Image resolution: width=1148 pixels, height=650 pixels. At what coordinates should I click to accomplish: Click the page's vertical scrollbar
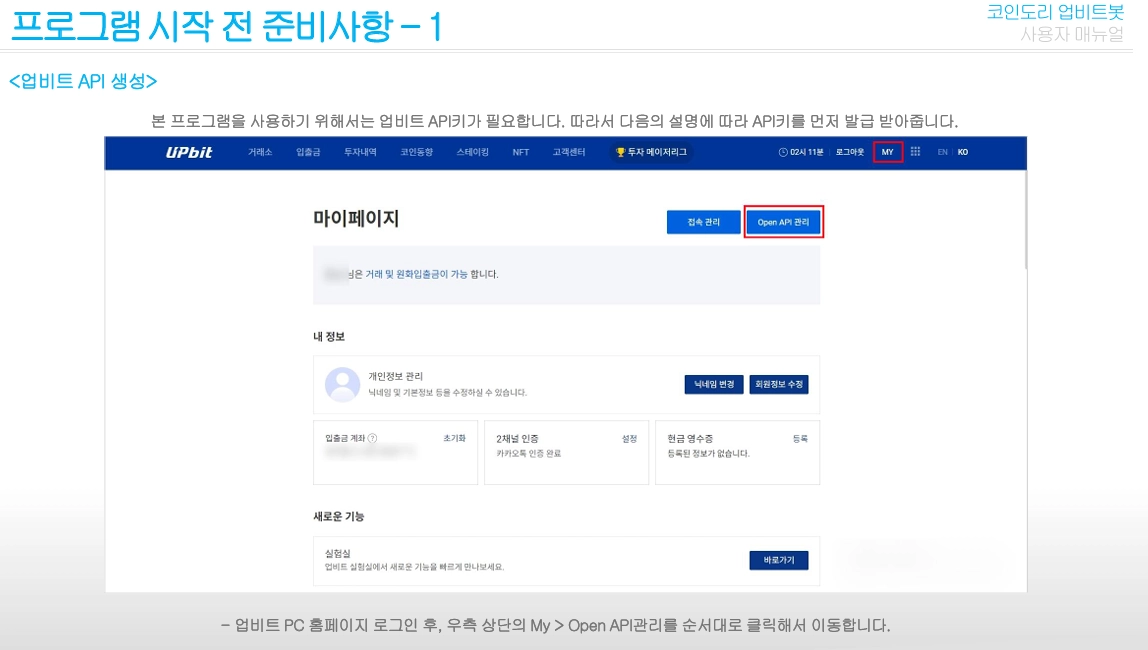click(1025, 220)
